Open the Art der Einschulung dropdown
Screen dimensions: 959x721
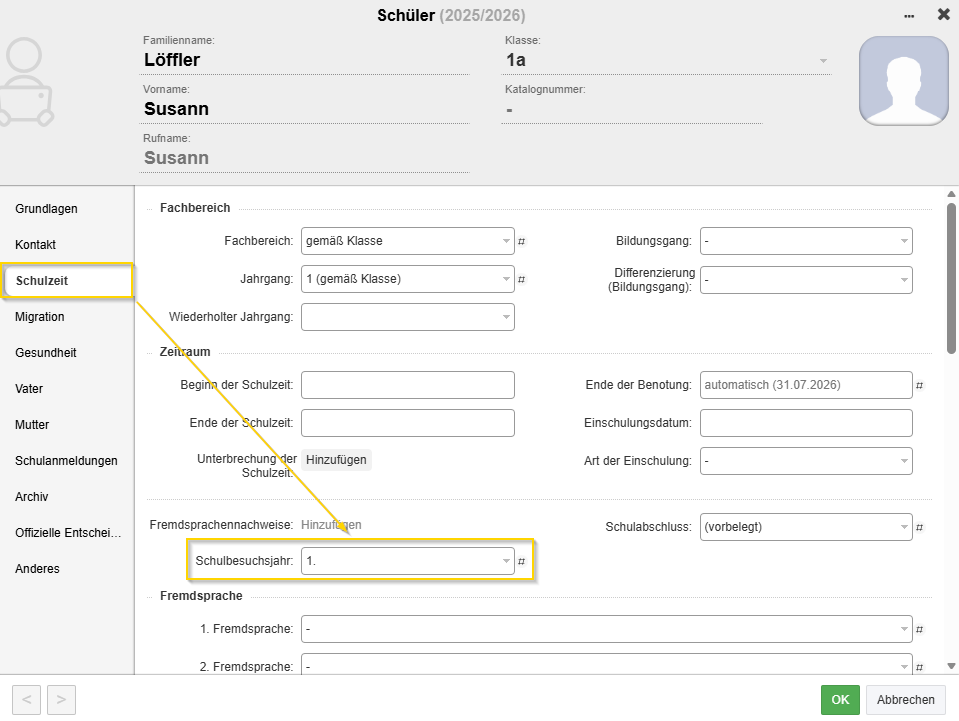tap(806, 461)
